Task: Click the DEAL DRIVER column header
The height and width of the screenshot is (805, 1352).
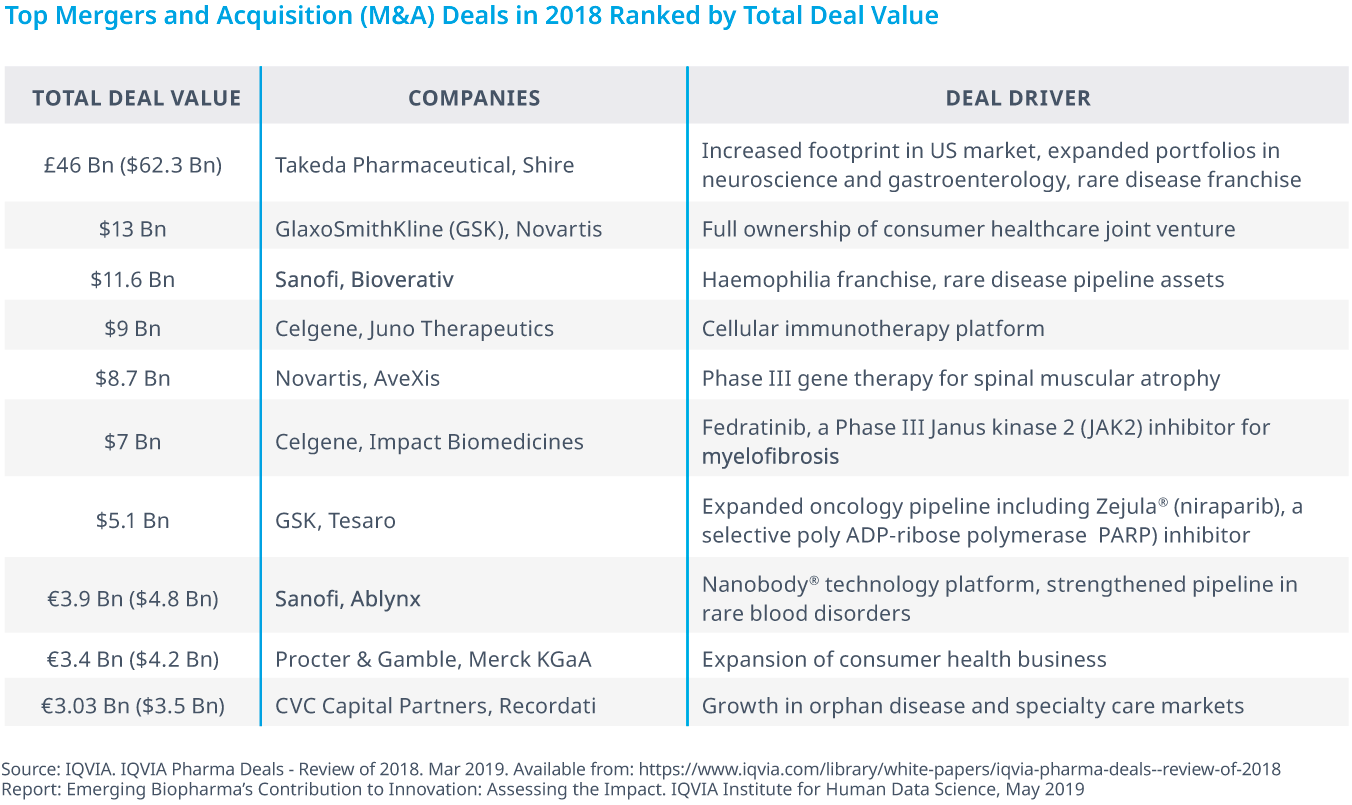Action: click(x=1018, y=98)
